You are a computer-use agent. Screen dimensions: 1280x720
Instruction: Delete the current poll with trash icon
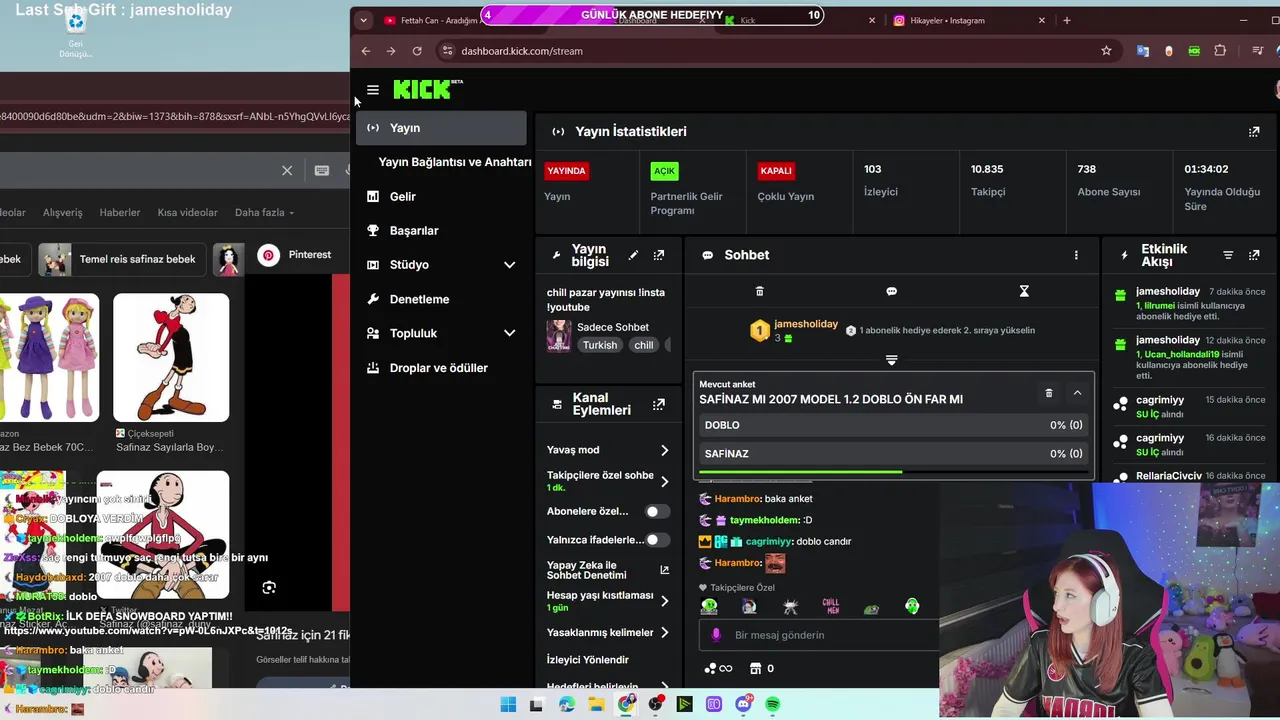(1049, 393)
